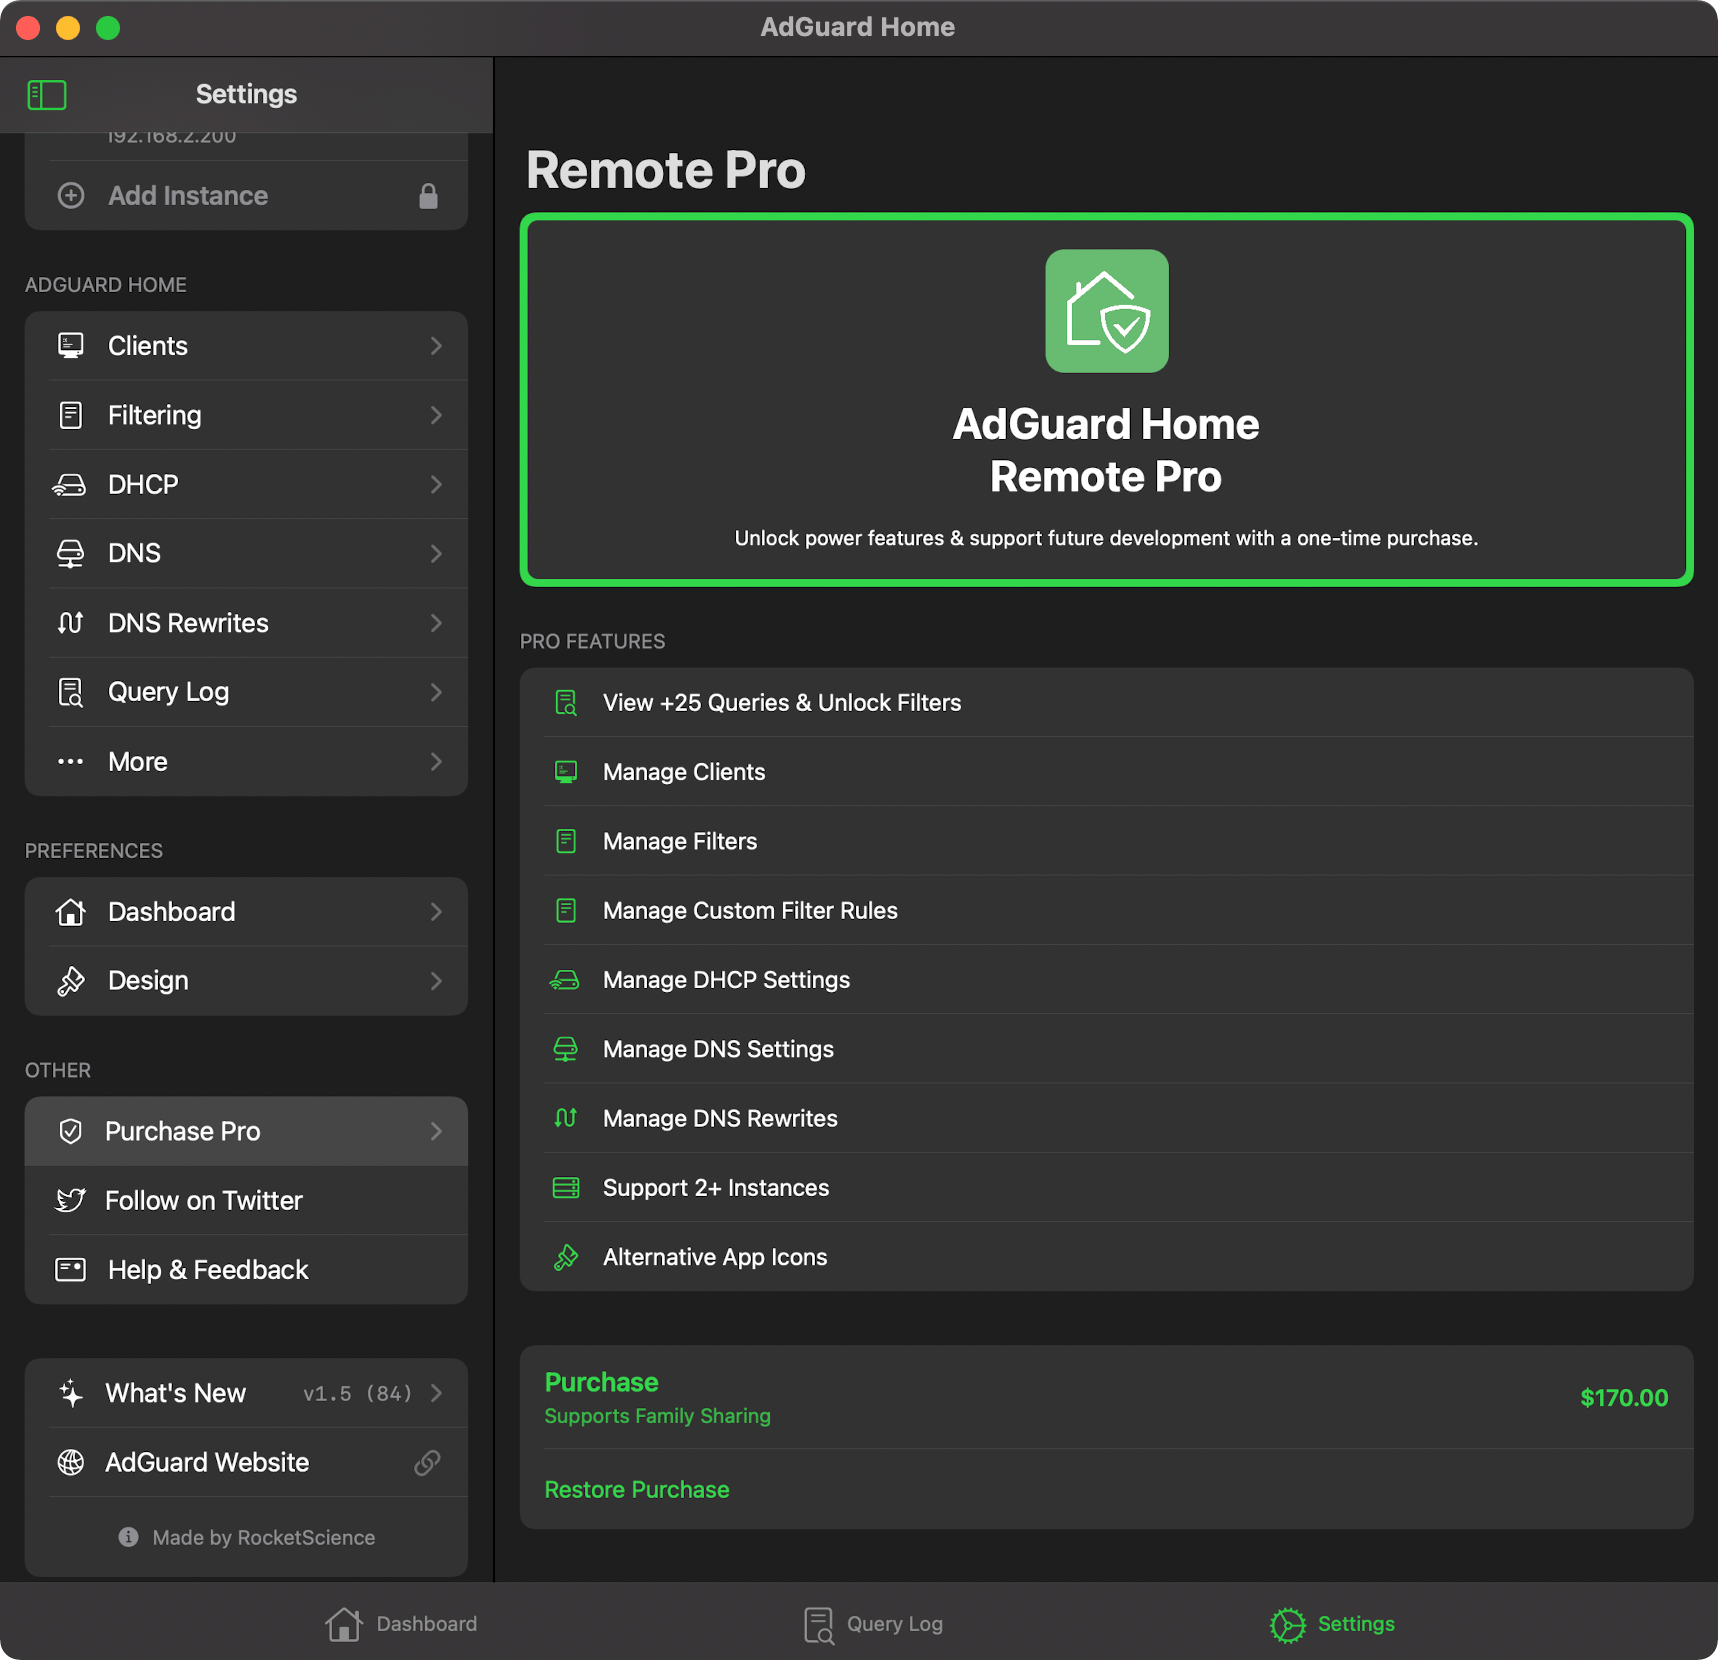Click the Dashboard house icon in Preferences
The height and width of the screenshot is (1660, 1718).
pos(70,912)
